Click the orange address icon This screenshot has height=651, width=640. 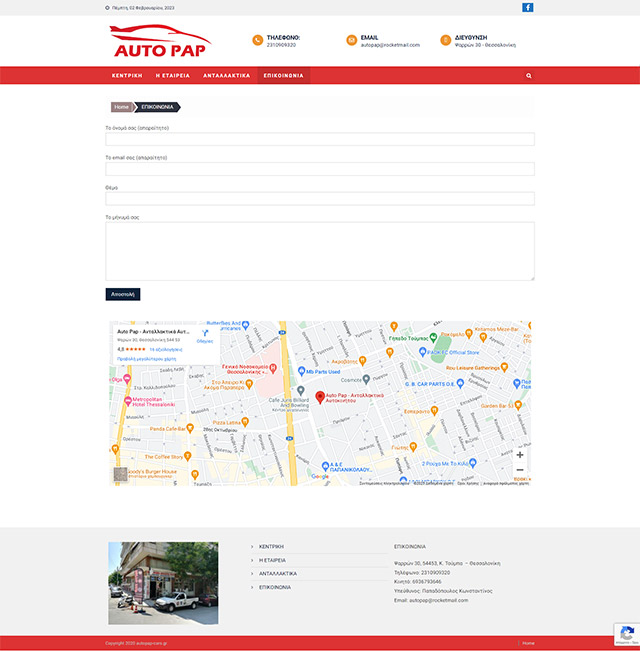446,40
